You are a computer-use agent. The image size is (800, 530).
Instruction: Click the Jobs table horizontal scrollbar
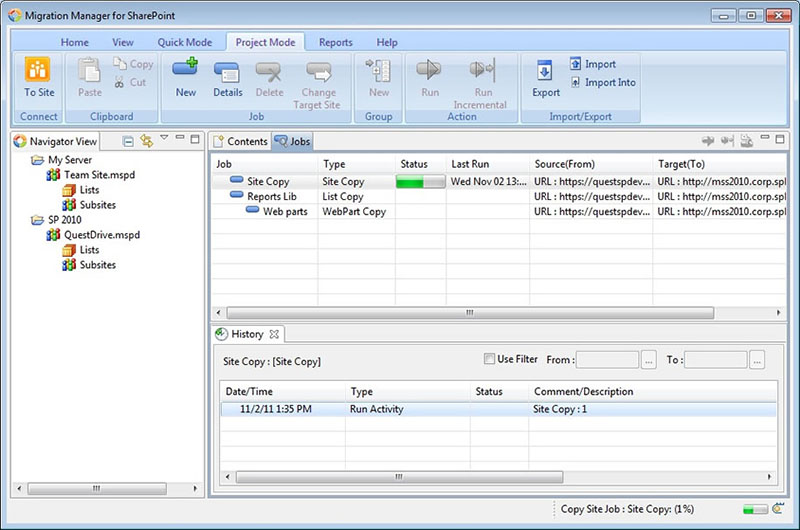(x=470, y=313)
